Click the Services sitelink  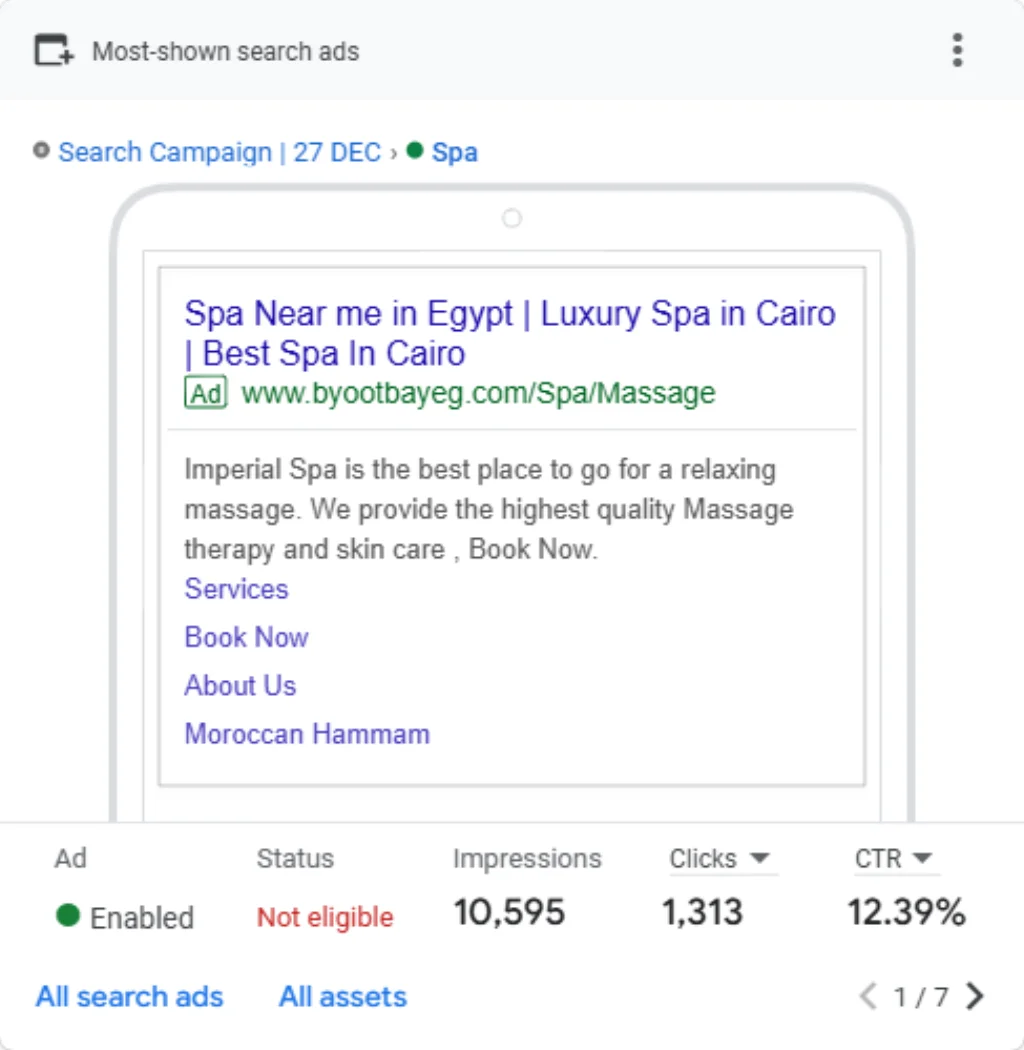pos(236,589)
